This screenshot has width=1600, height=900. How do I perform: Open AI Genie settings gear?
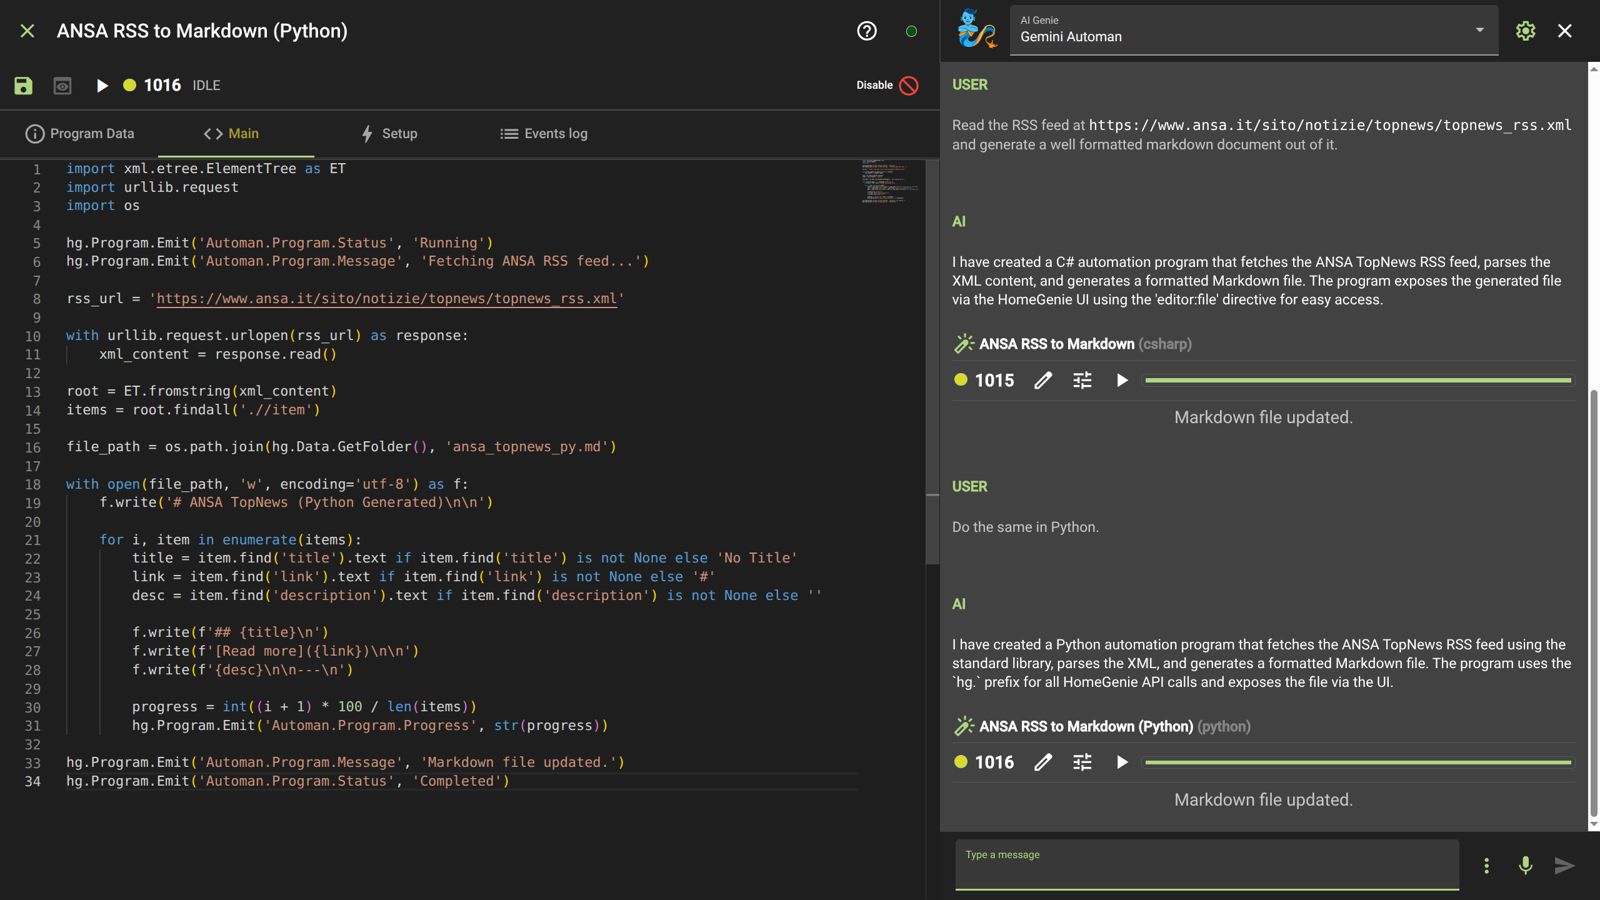(x=1525, y=31)
